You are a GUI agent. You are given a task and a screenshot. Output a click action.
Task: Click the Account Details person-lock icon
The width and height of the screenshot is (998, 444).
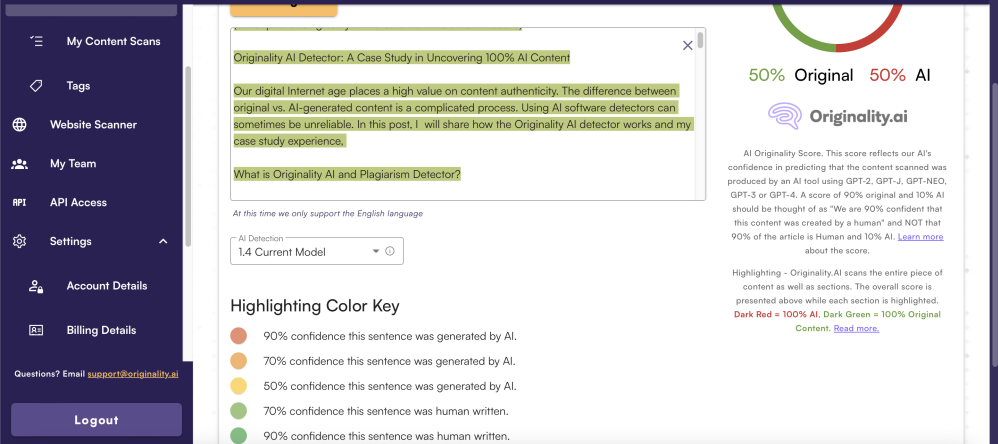(x=36, y=286)
